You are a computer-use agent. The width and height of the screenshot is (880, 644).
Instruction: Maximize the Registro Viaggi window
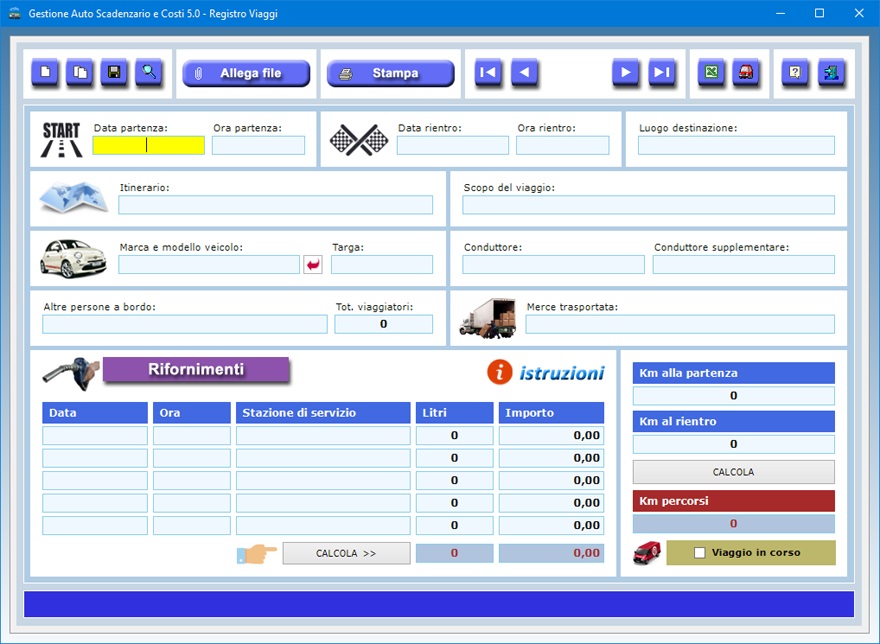(819, 13)
